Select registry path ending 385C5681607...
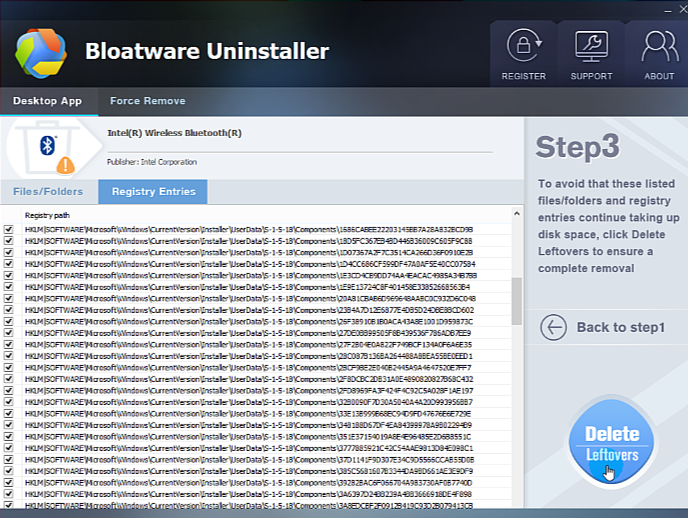The image size is (688, 518). click(x=249, y=471)
